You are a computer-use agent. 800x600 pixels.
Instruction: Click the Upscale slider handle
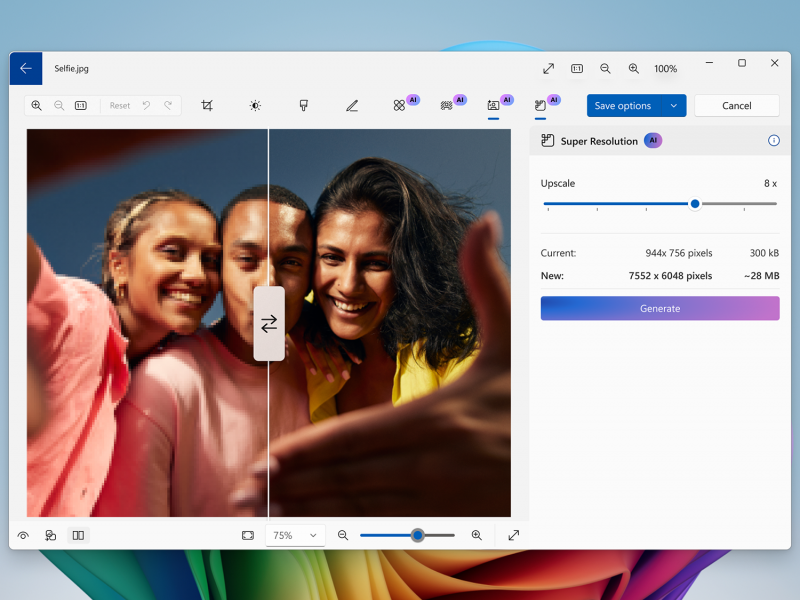pyautogui.click(x=695, y=204)
